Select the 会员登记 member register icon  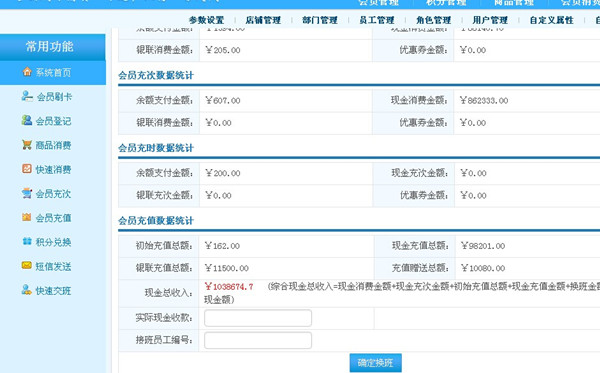click(x=27, y=121)
